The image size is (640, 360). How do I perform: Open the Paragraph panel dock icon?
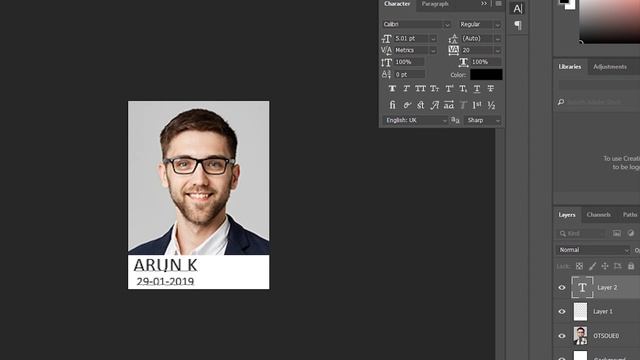tap(518, 25)
